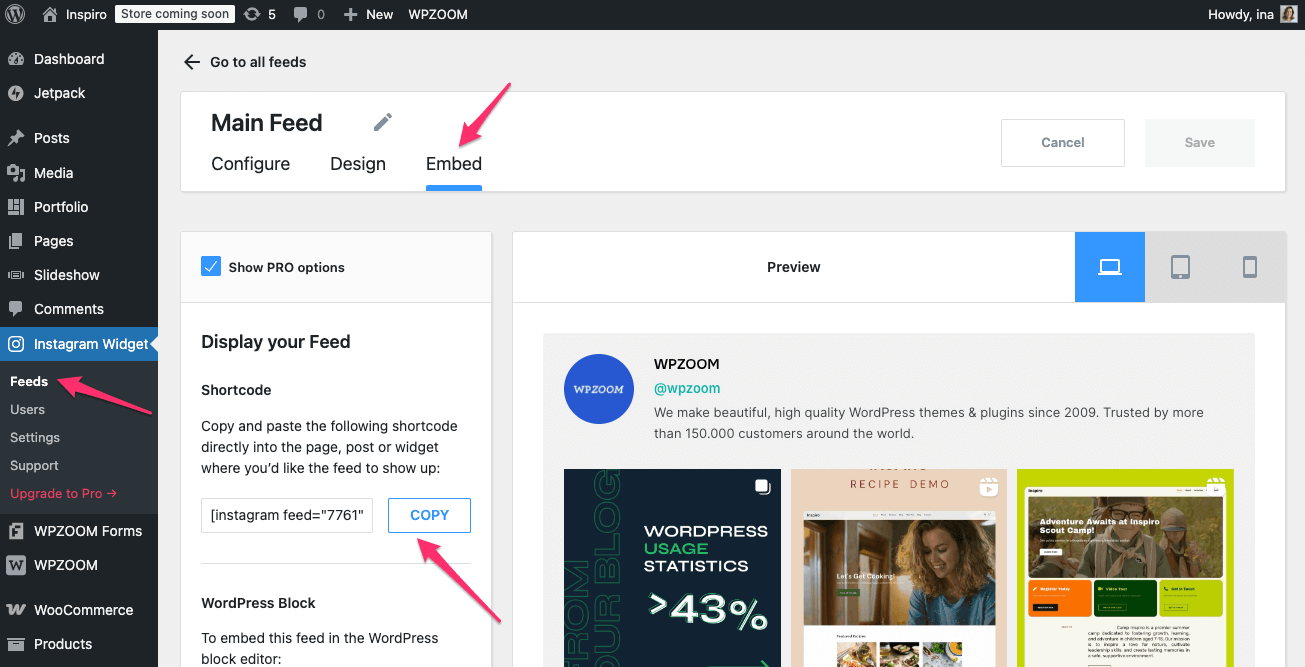Toggle Show PRO options checkbox
Screen dimensions: 1305x667
211,266
